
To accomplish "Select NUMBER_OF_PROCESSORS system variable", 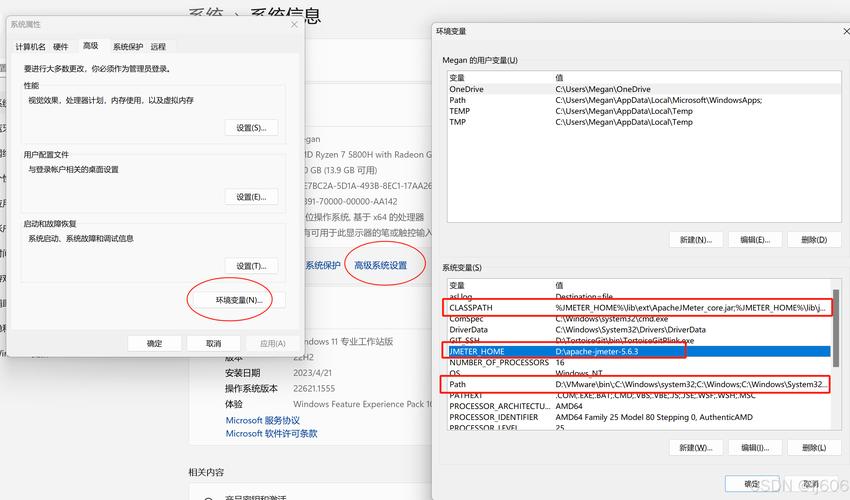I will (640, 362).
